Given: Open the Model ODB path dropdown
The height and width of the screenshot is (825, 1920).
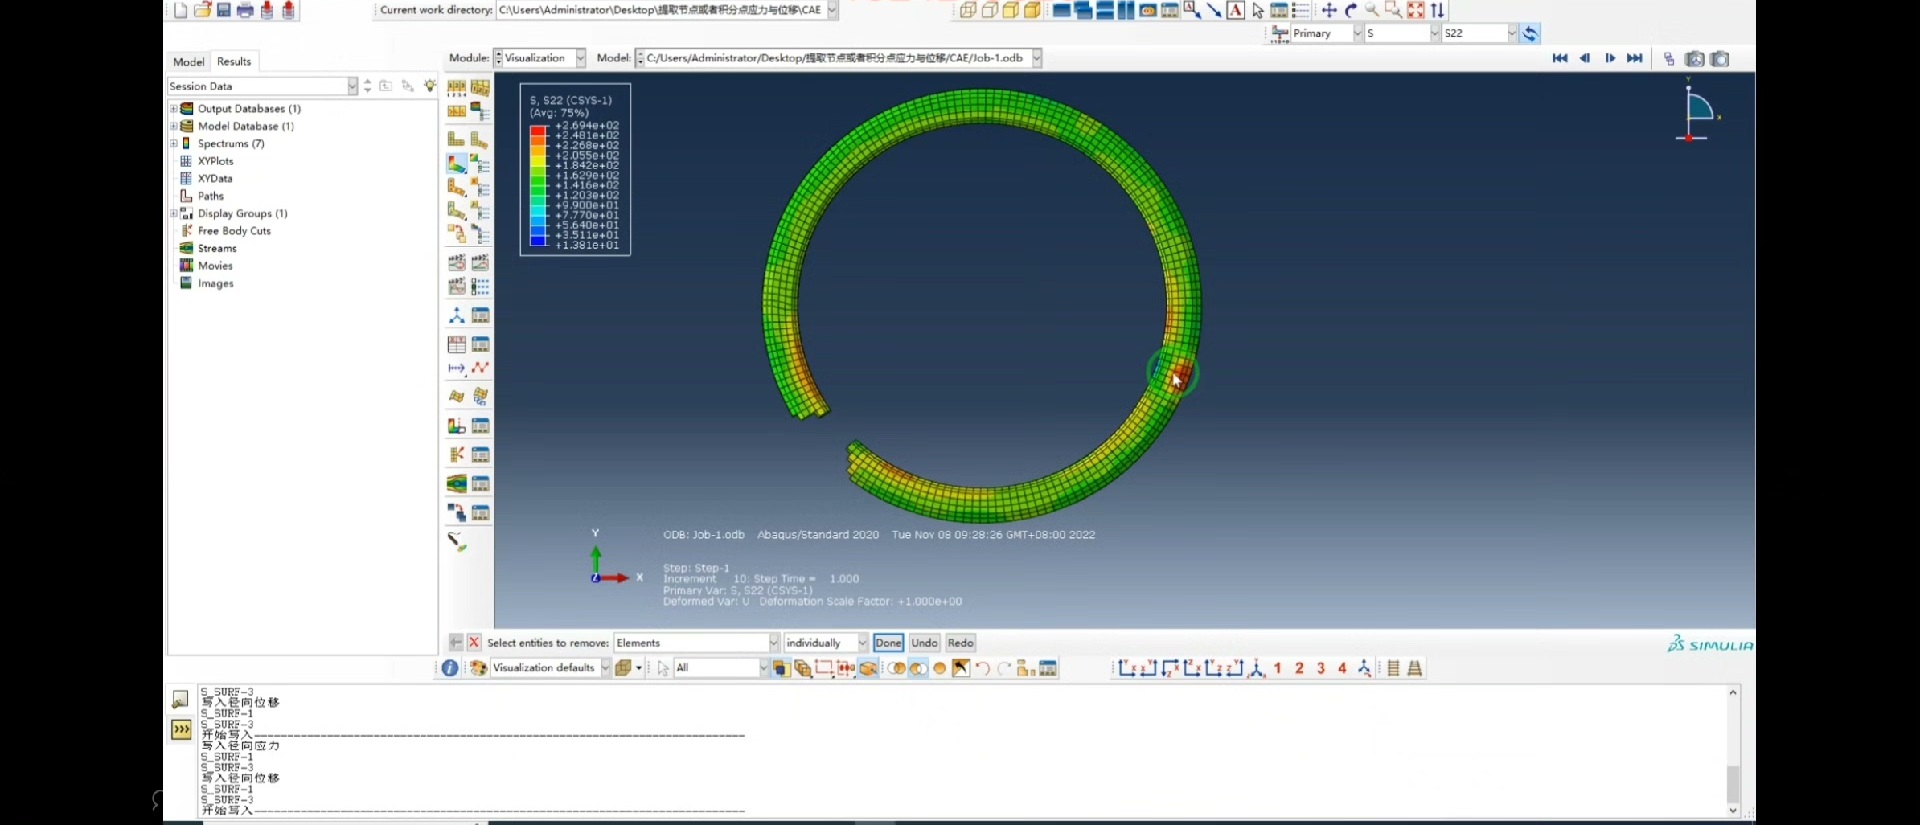Looking at the screenshot, I should coord(1037,58).
